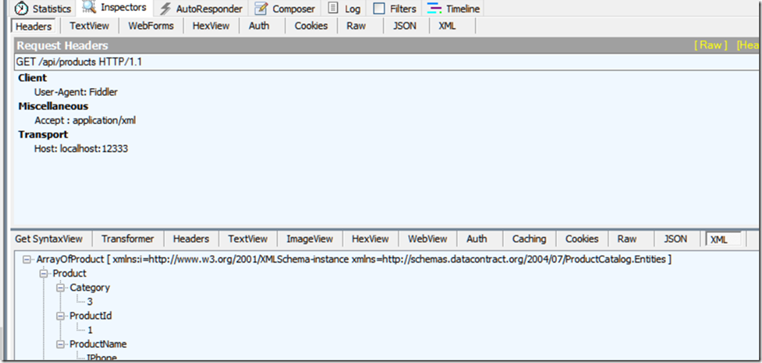The height and width of the screenshot is (363, 762).
Task: Select the Transport header group
Action: pyautogui.click(x=43, y=135)
